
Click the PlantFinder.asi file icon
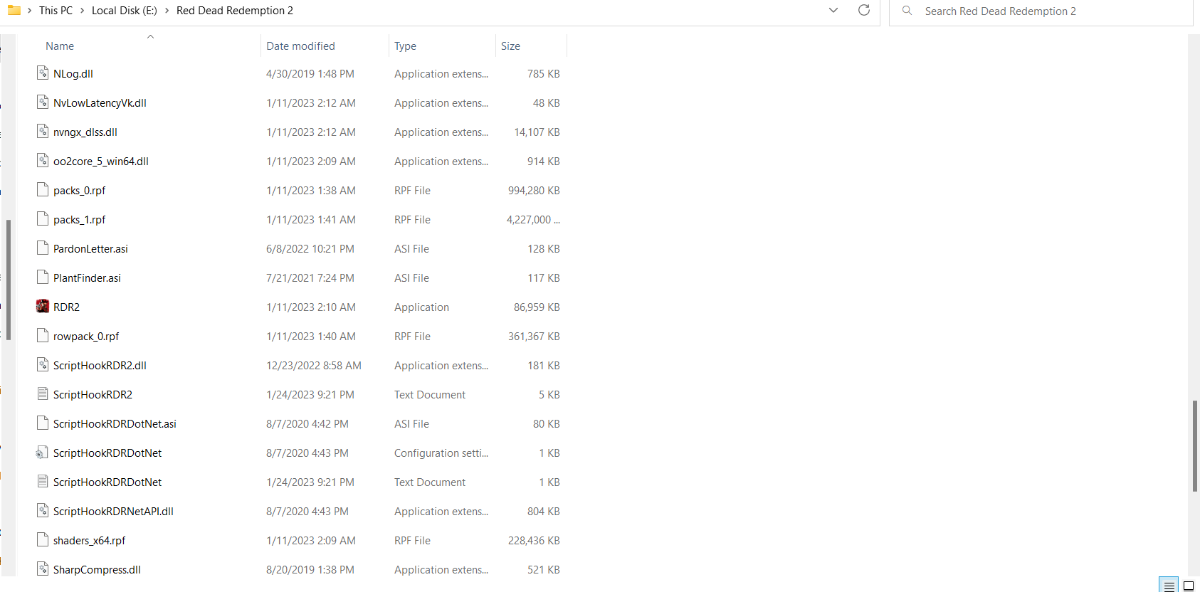[42, 278]
